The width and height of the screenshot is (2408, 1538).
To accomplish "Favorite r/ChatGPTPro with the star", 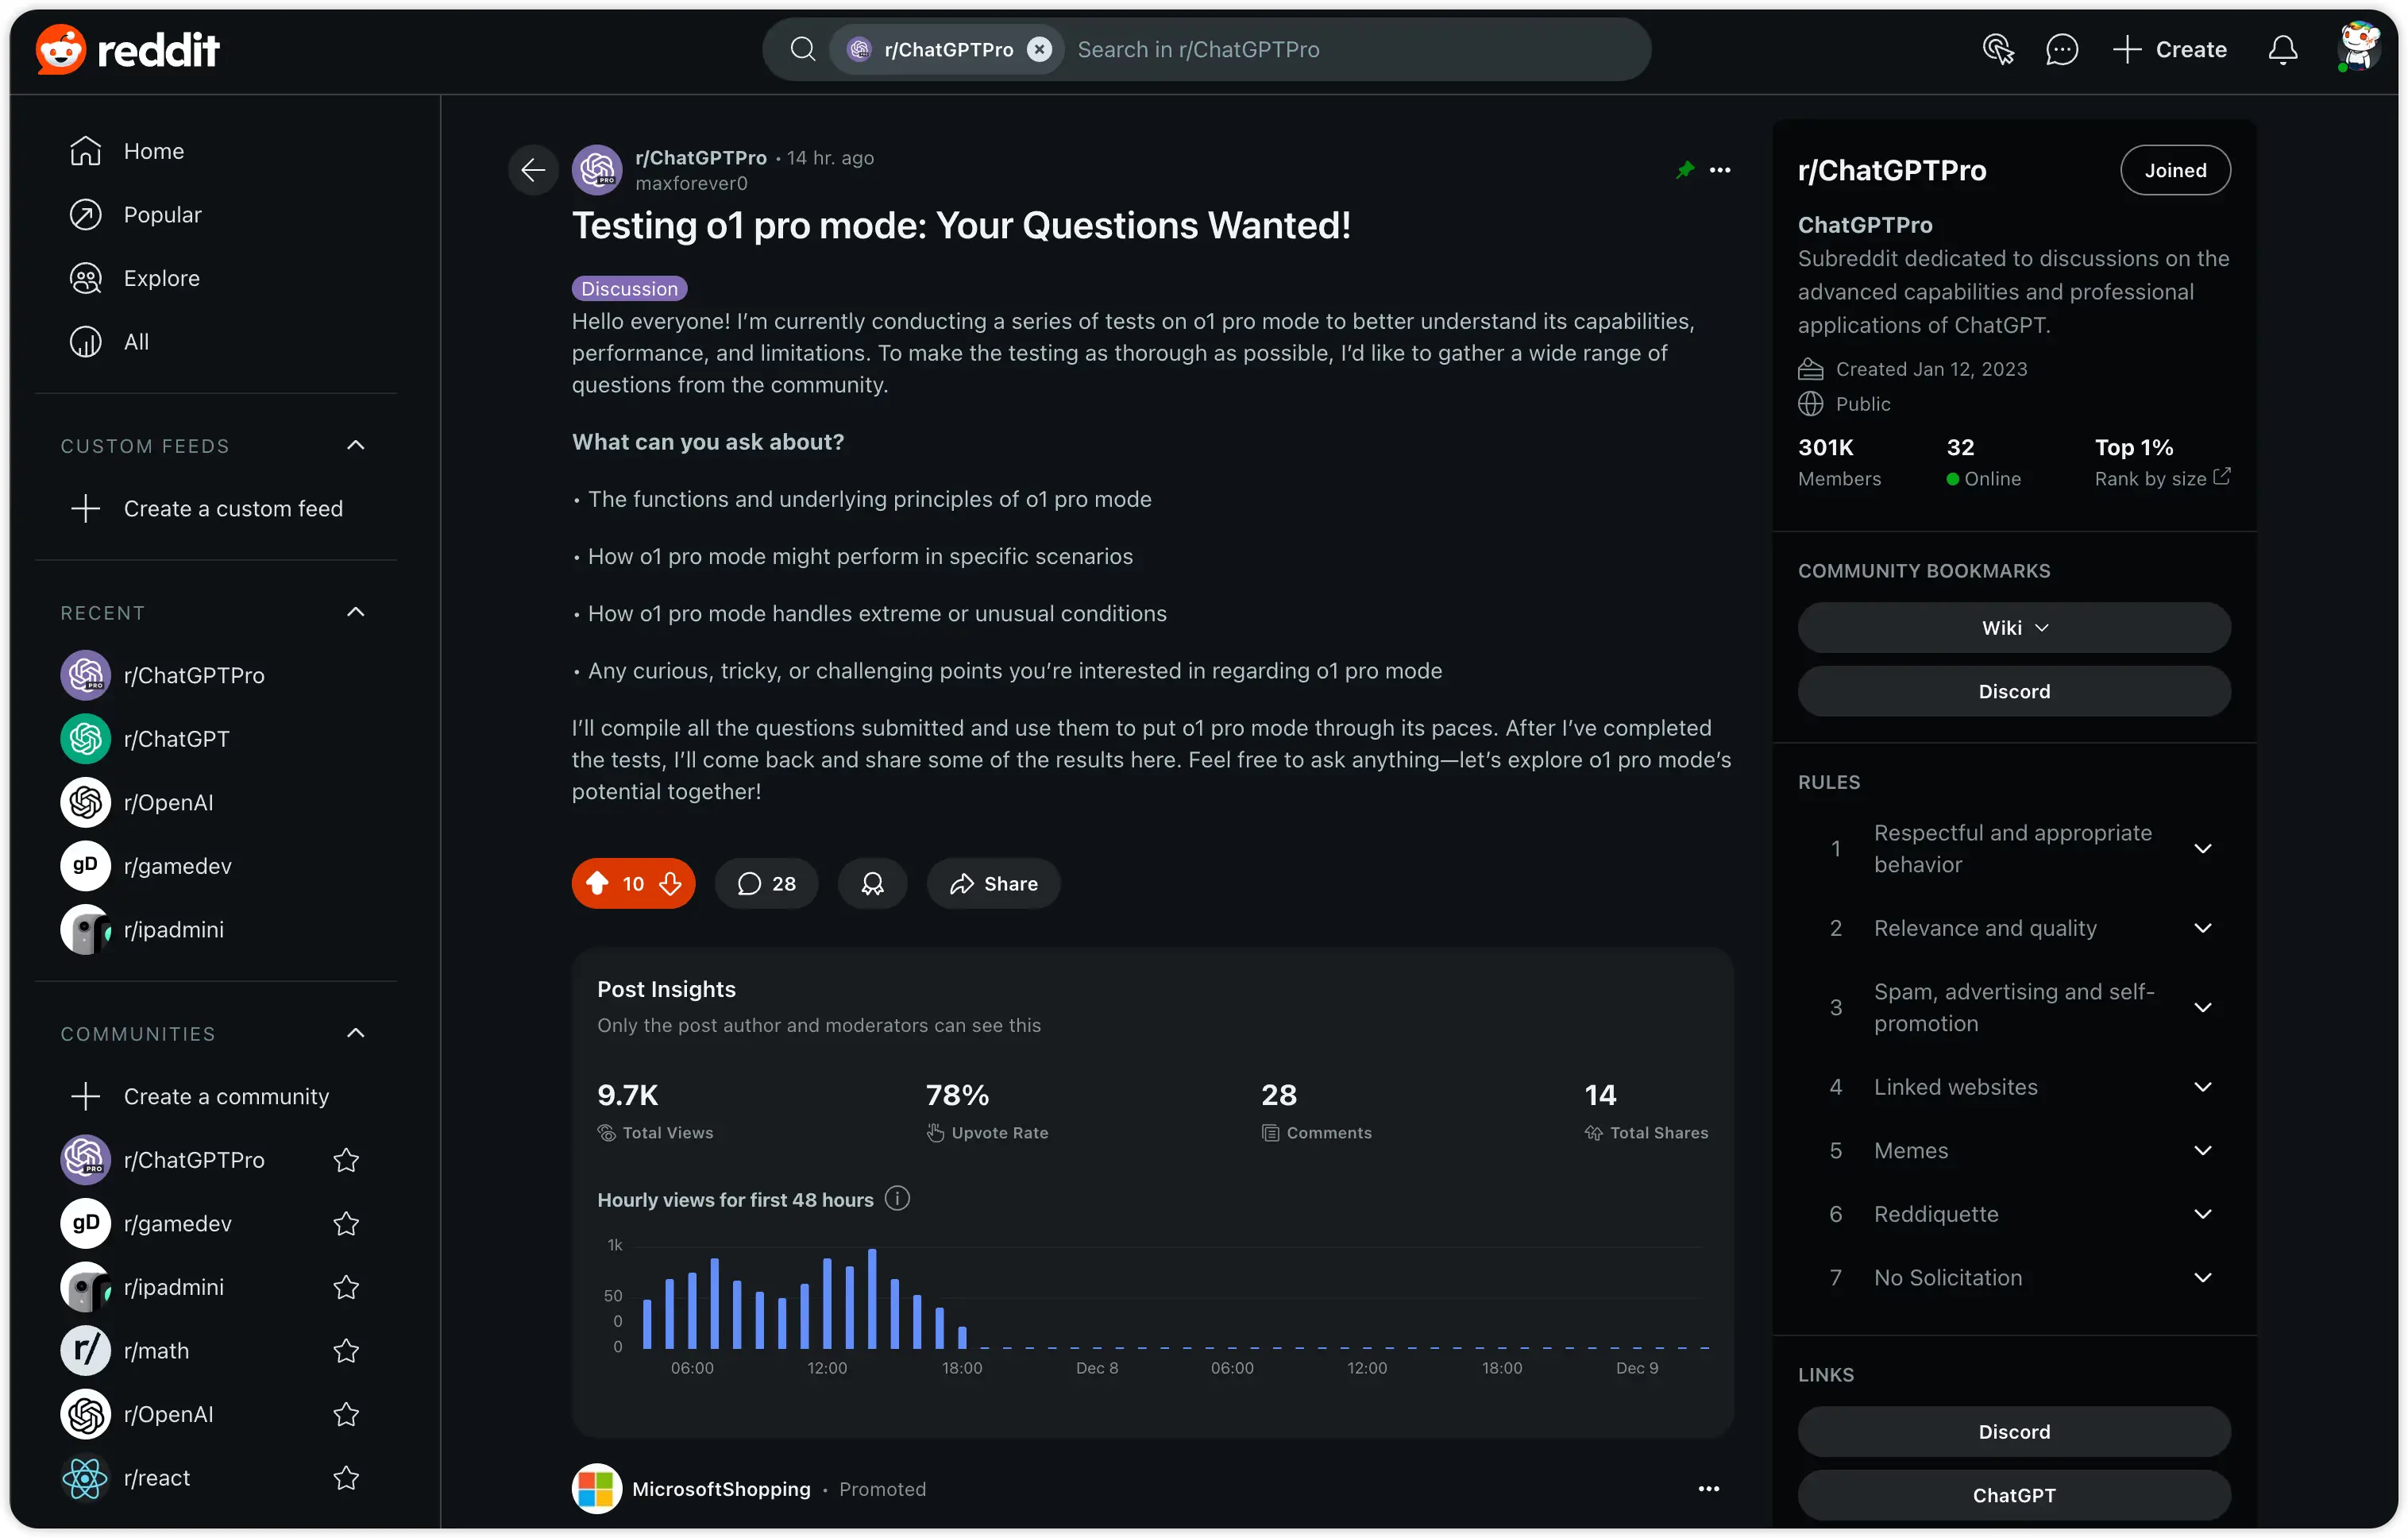I will [346, 1160].
